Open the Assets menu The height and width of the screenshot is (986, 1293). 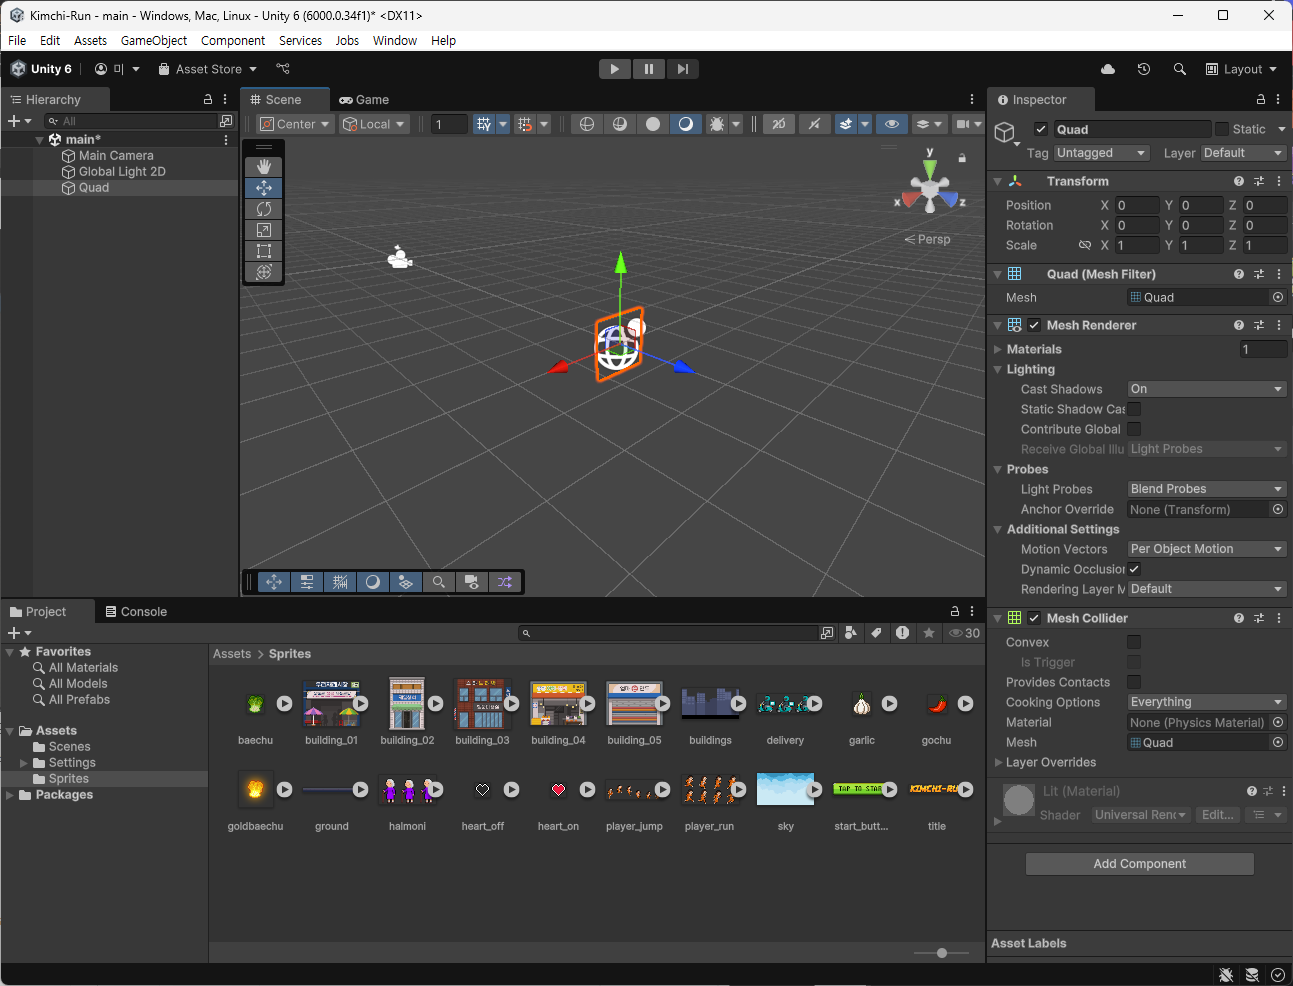[x=90, y=41]
